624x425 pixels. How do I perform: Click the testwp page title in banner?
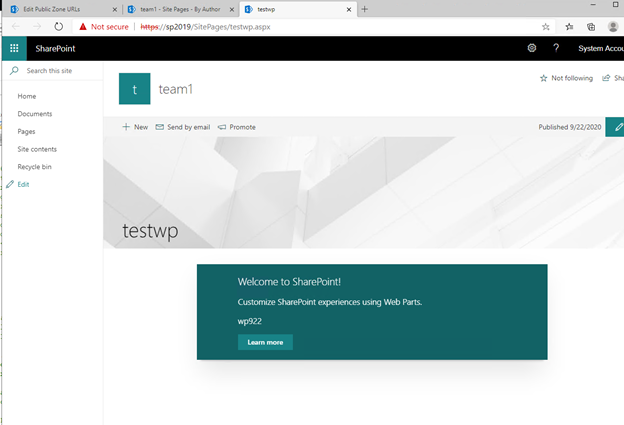click(150, 231)
